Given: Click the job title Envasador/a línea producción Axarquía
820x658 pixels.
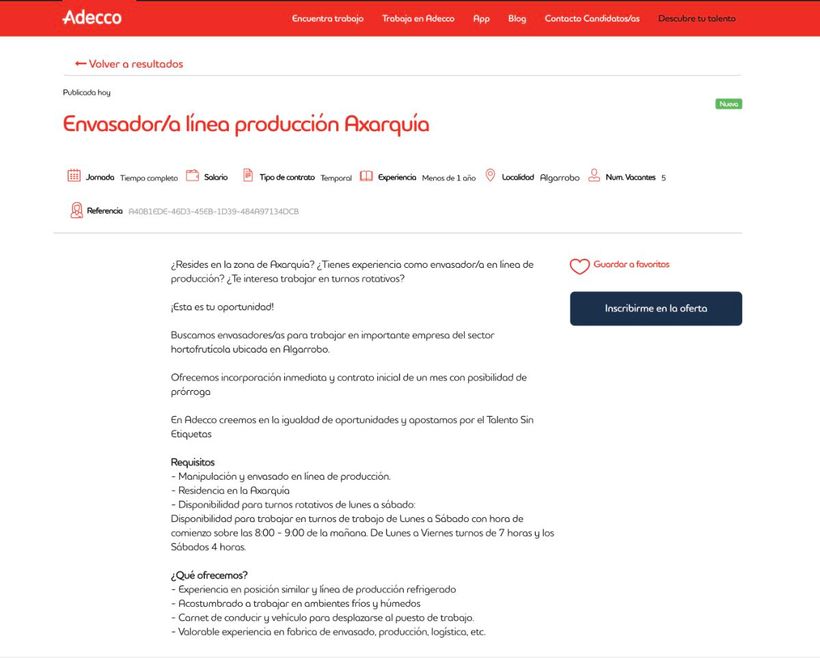Looking at the screenshot, I should click(246, 124).
